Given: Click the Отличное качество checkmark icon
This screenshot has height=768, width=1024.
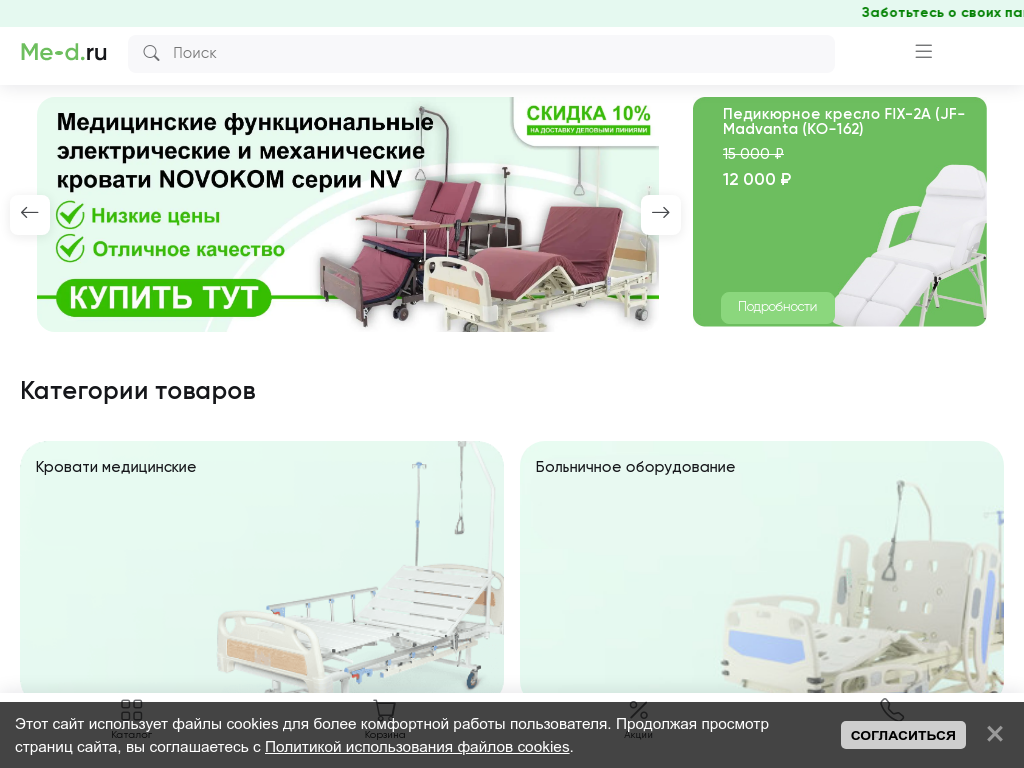Looking at the screenshot, I should pyautogui.click(x=70, y=248).
